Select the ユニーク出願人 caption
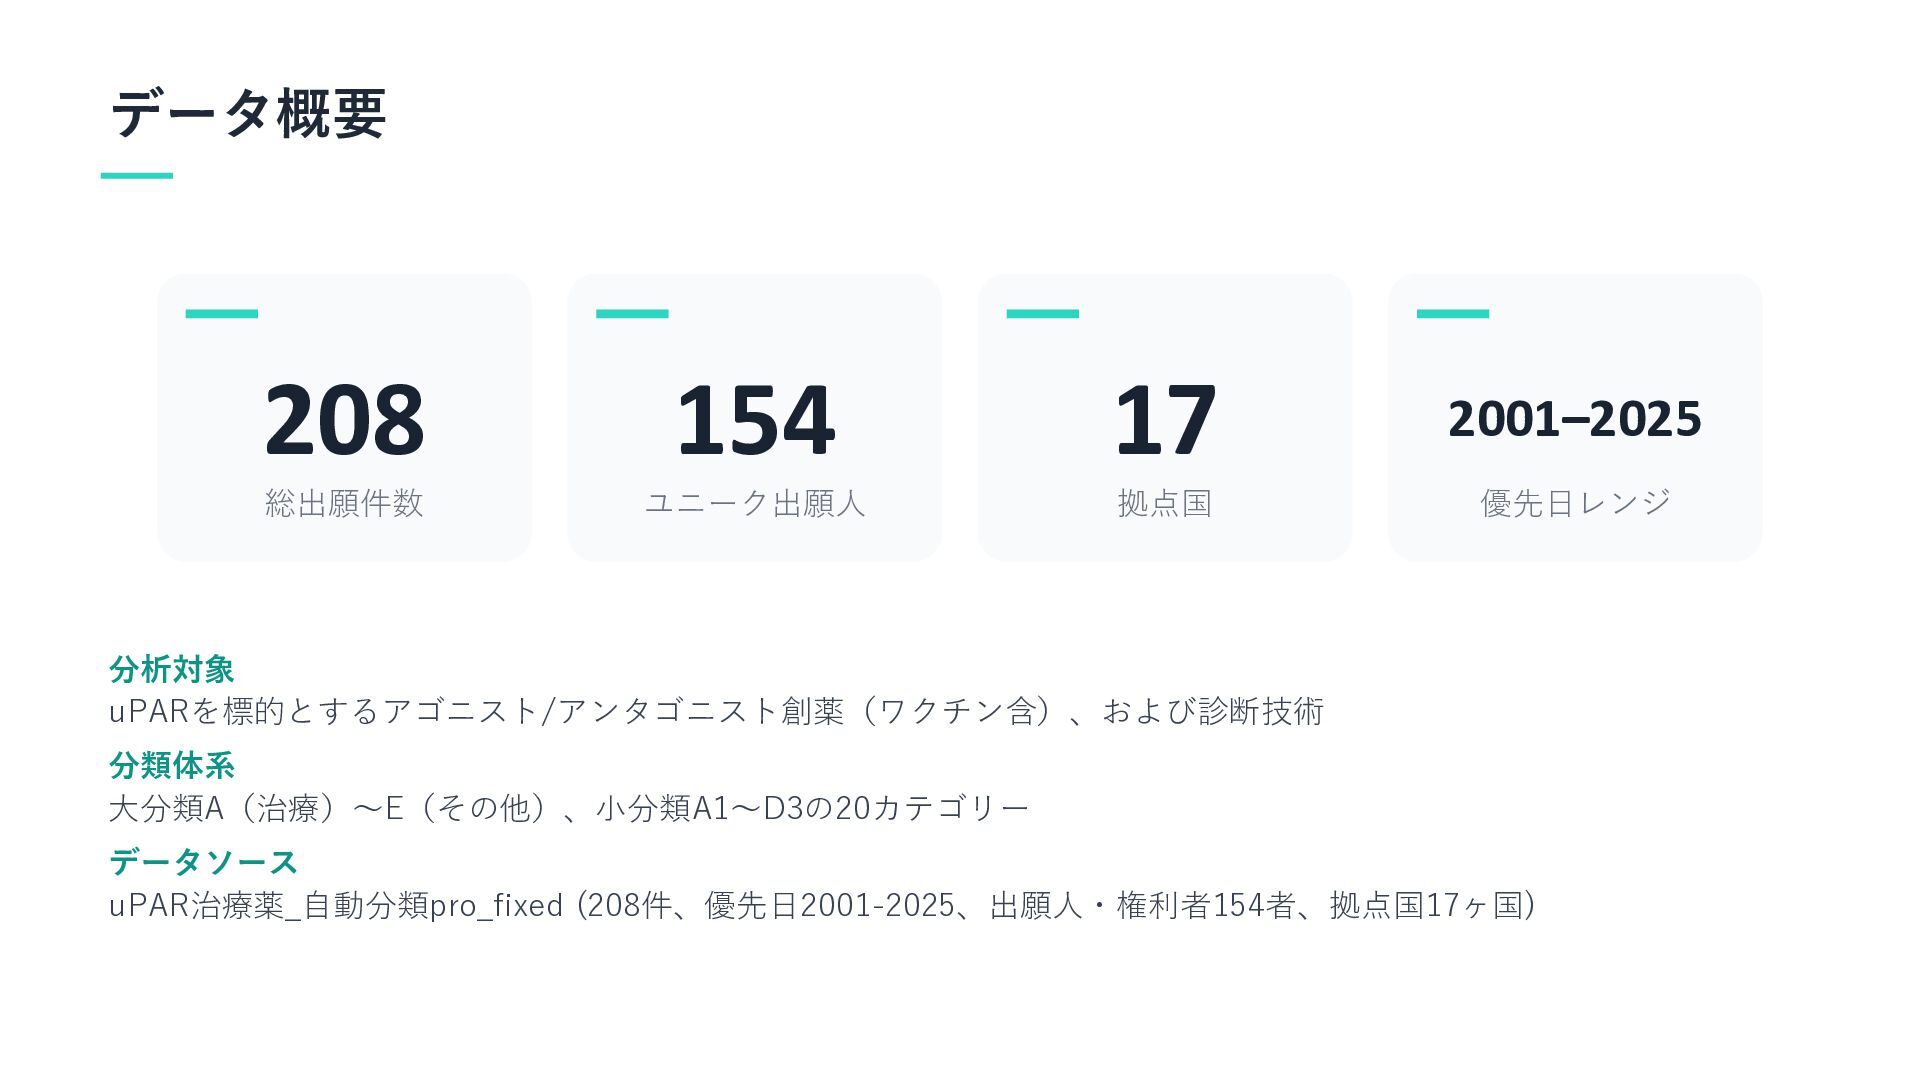 point(755,503)
